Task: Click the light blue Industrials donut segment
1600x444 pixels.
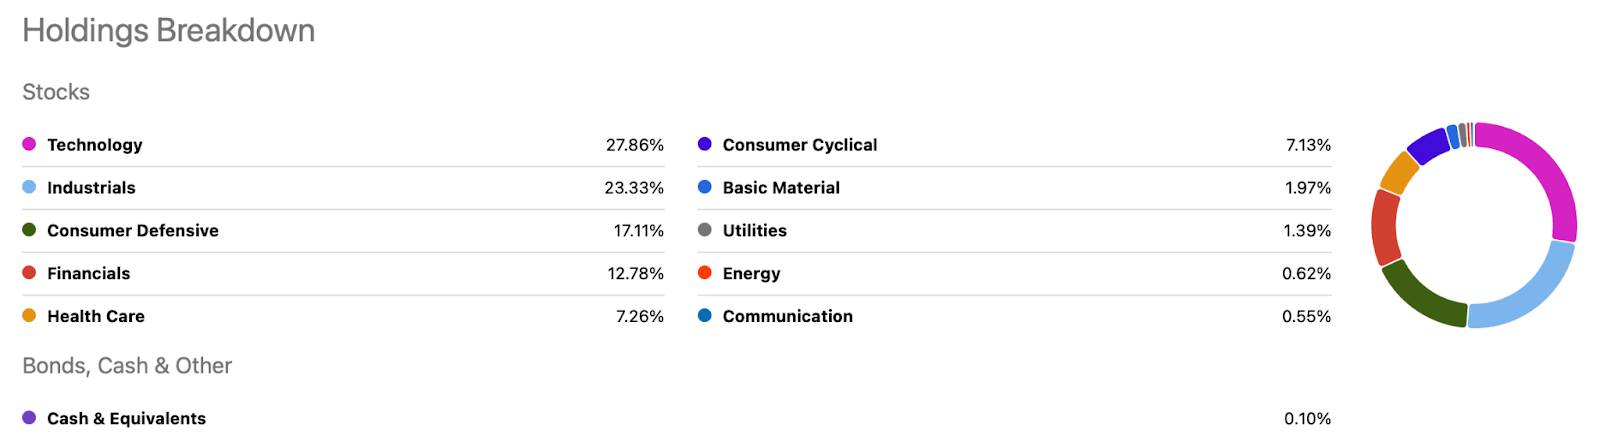Action: tap(1528, 293)
